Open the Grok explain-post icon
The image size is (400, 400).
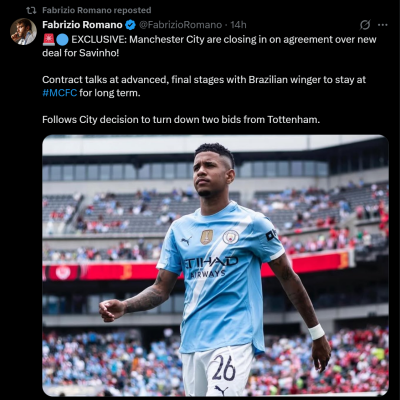tap(365, 25)
